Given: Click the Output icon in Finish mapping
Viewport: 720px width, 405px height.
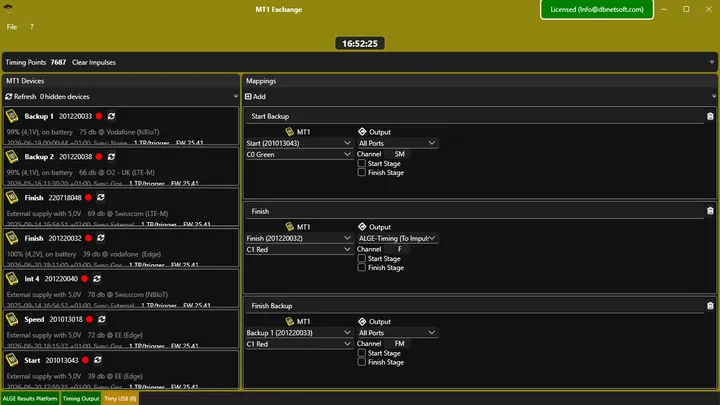Looking at the screenshot, I should [362, 226].
